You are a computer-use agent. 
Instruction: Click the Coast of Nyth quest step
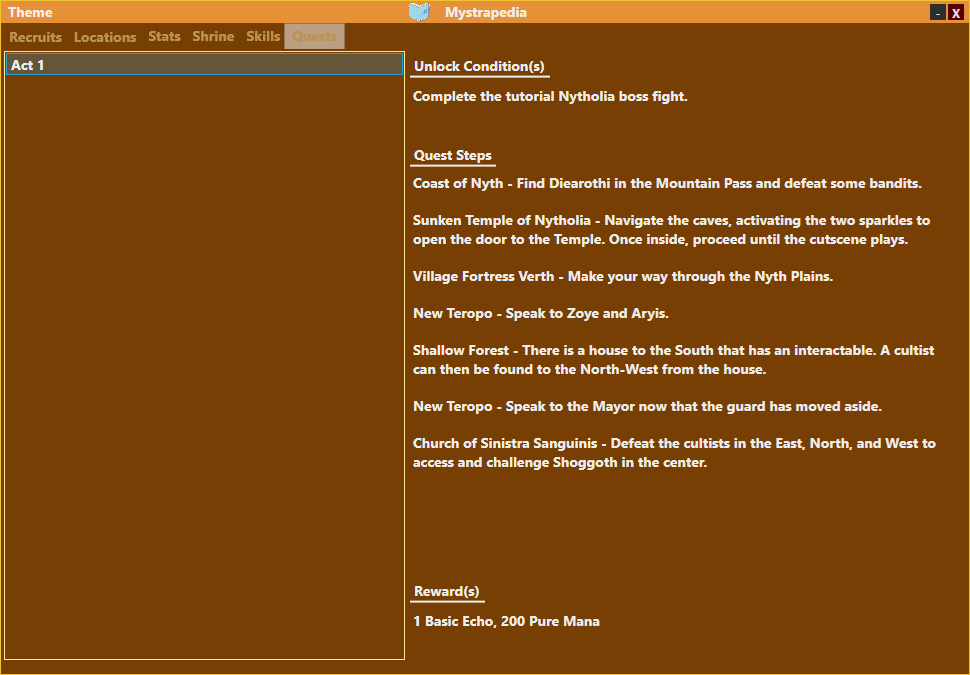click(x=667, y=183)
